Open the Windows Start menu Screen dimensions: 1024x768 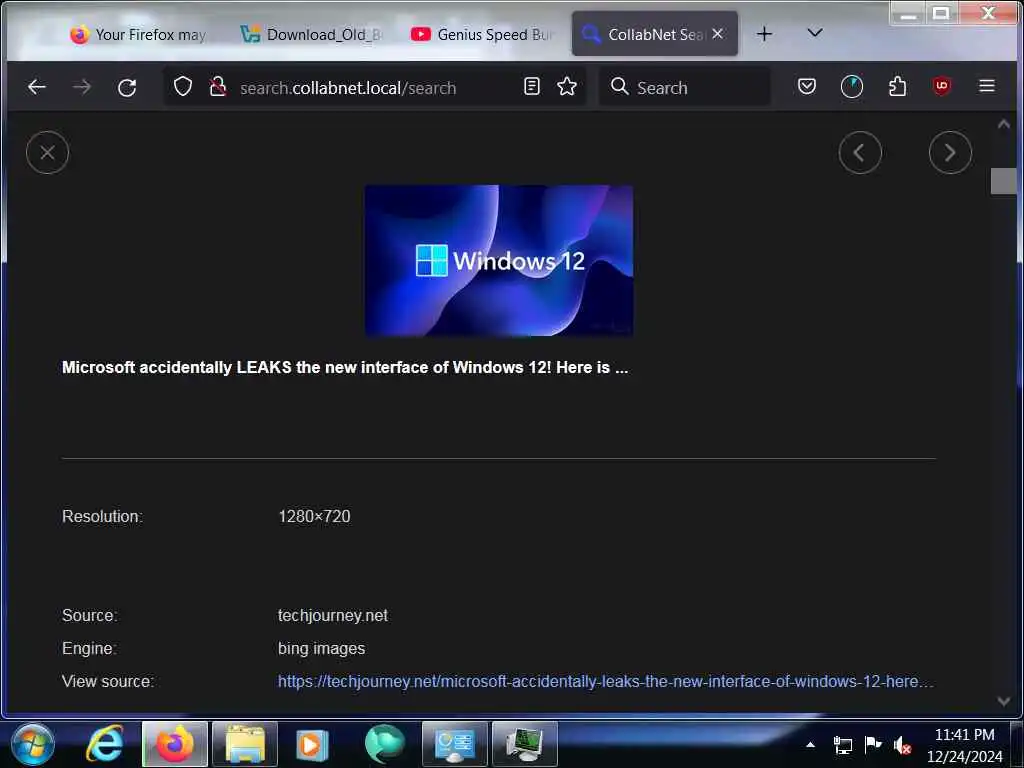(32, 744)
